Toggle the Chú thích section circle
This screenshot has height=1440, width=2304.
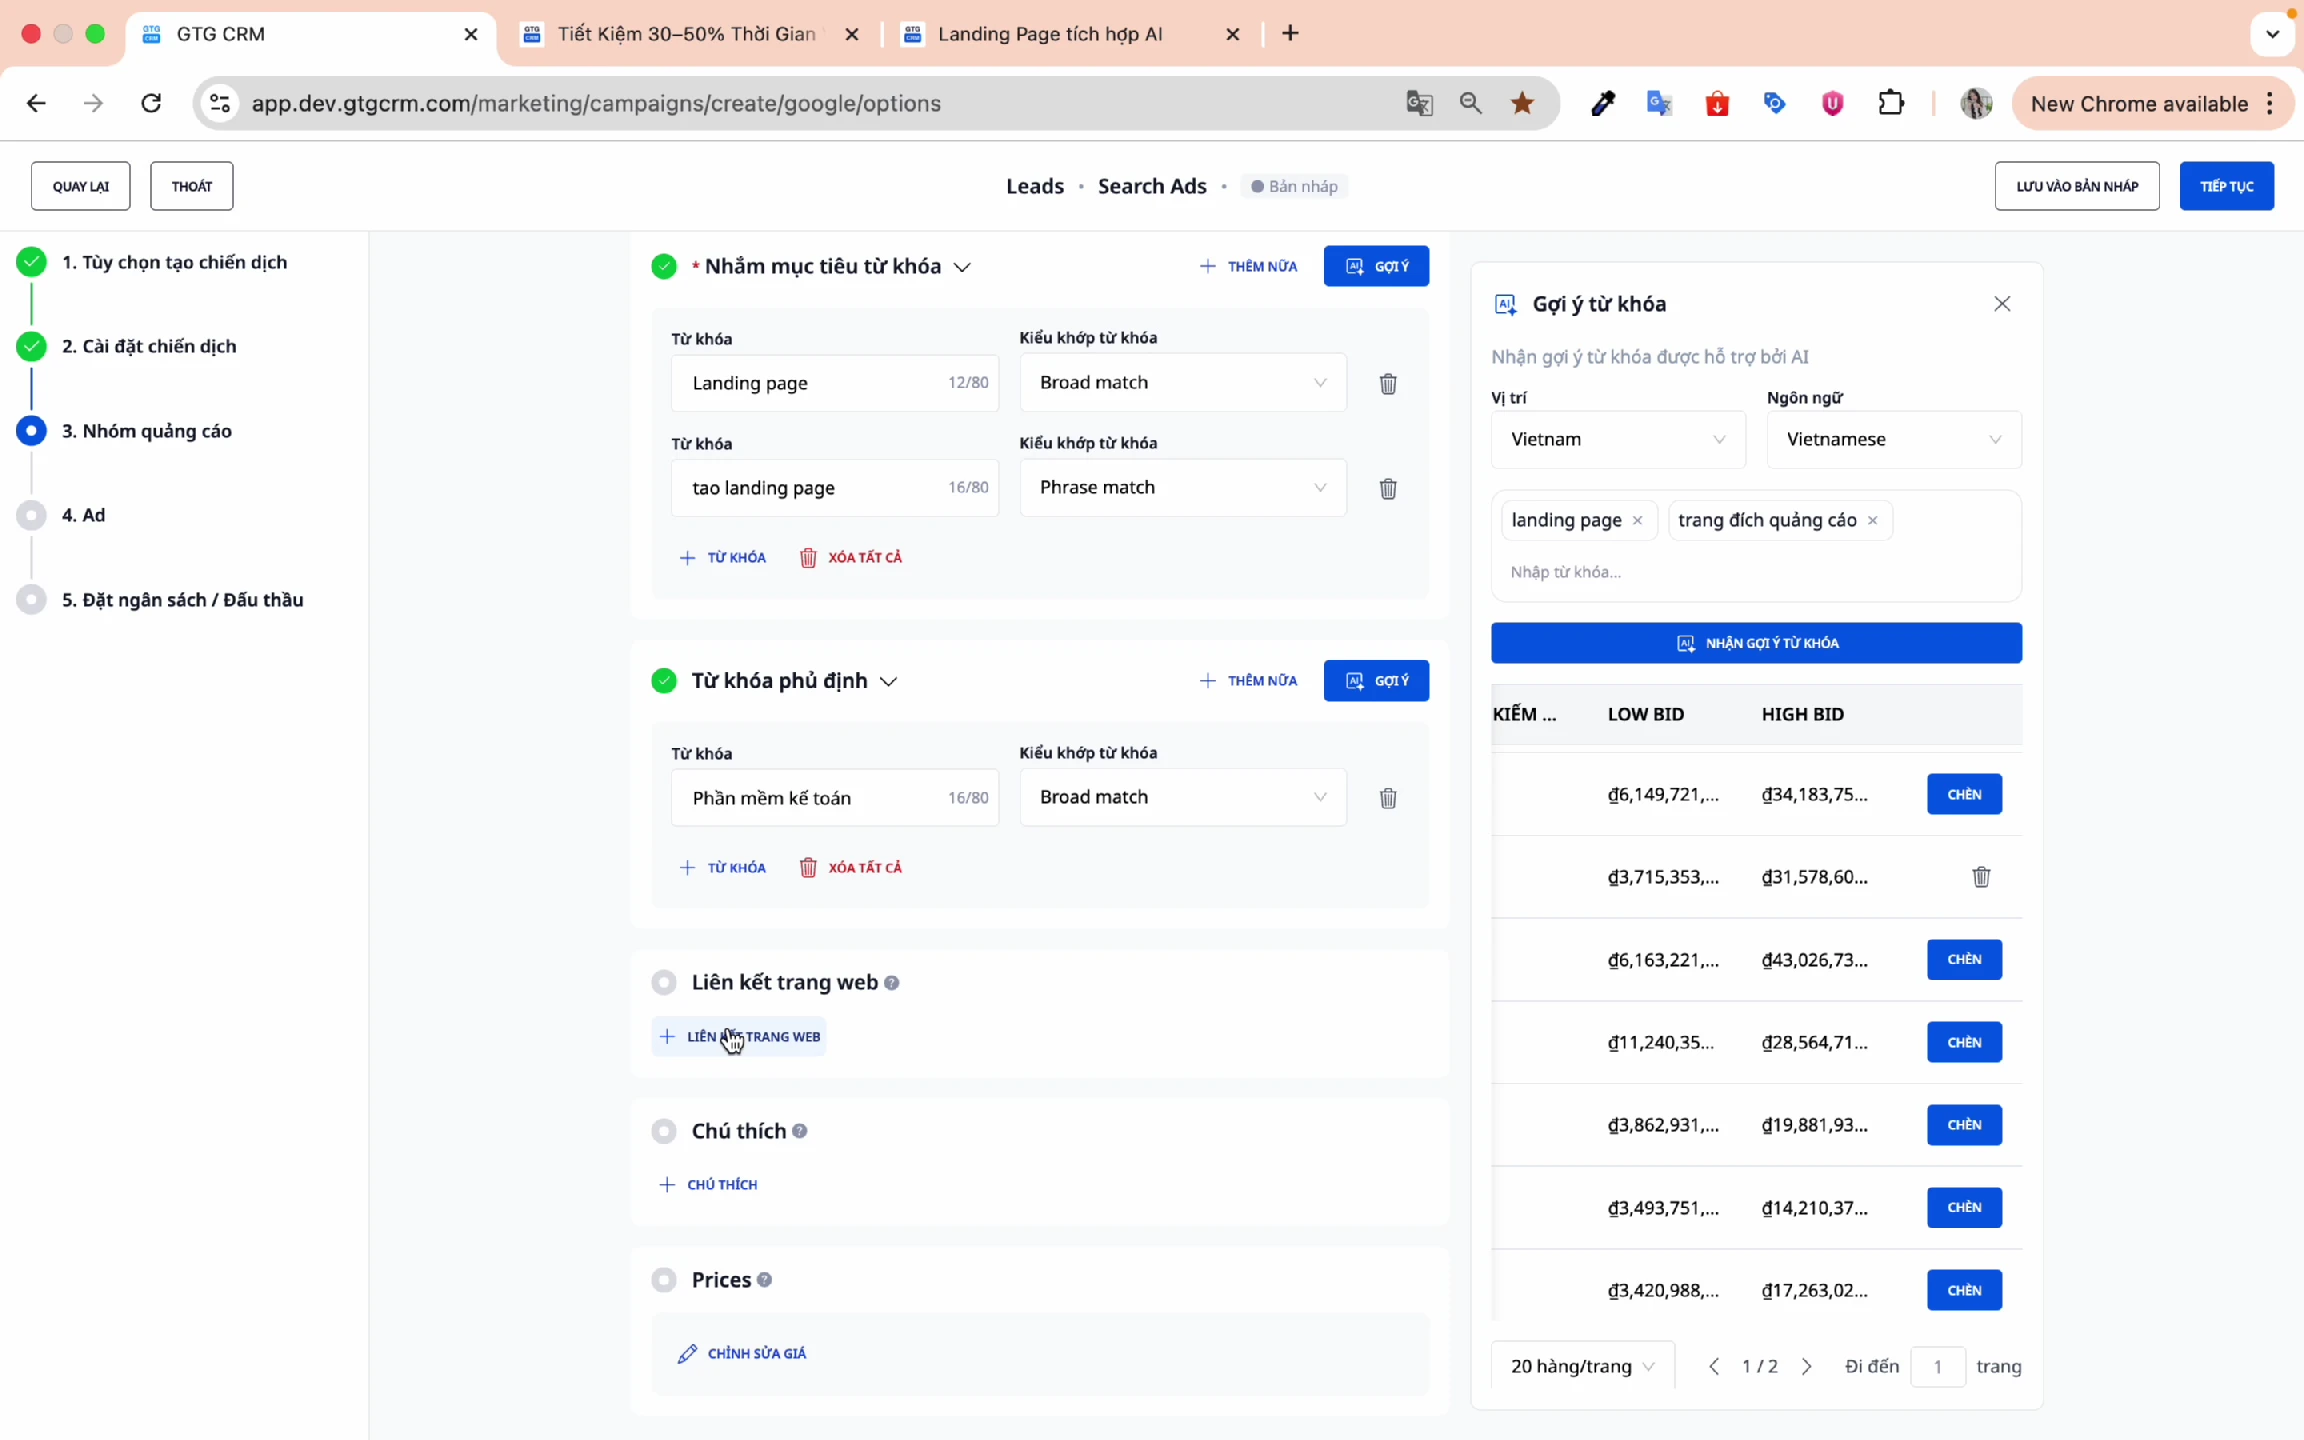(x=664, y=1131)
